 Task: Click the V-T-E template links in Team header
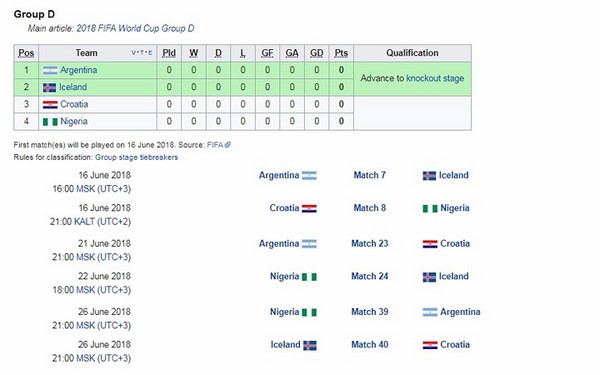(x=142, y=53)
